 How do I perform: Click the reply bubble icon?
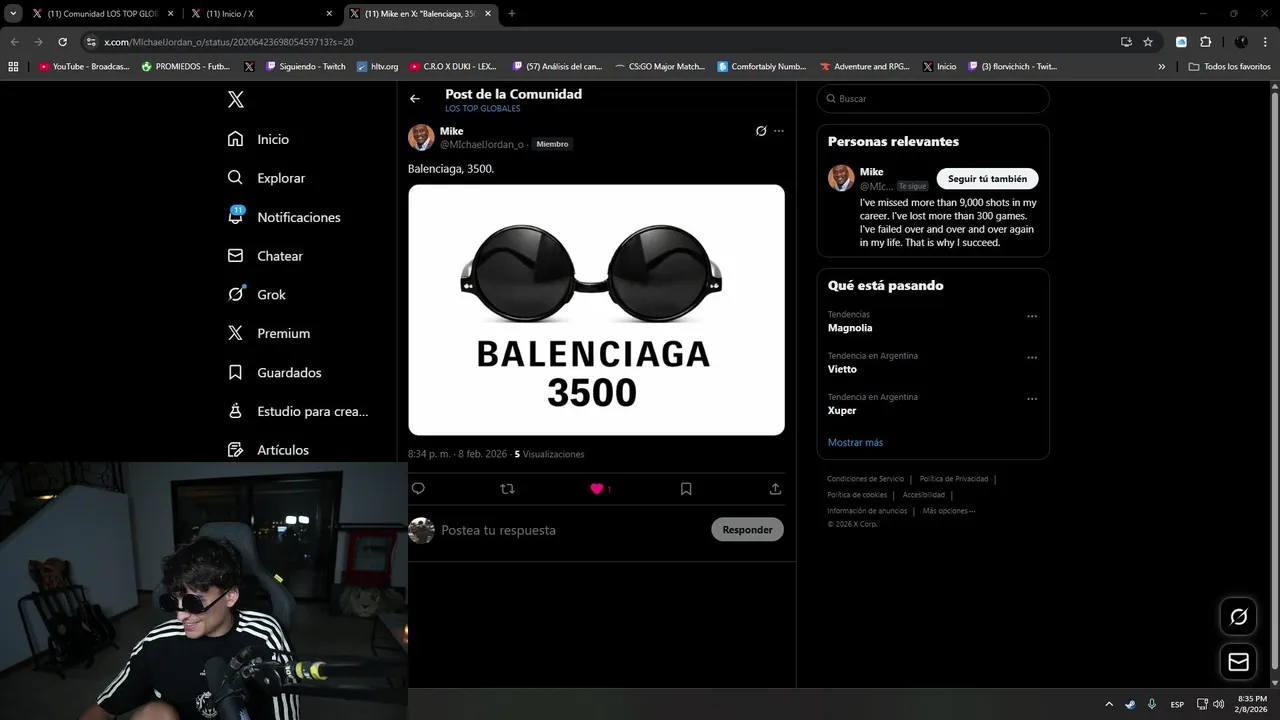point(418,489)
